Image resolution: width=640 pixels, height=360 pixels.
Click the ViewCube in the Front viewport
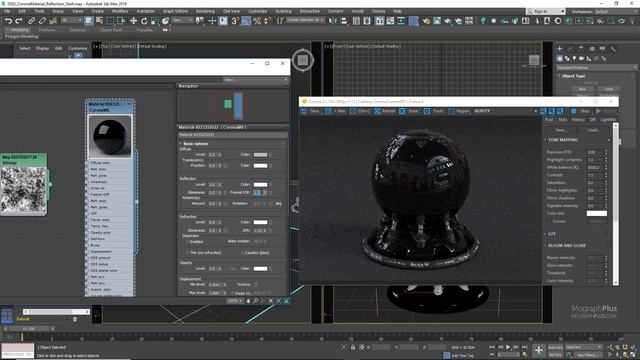[534, 60]
